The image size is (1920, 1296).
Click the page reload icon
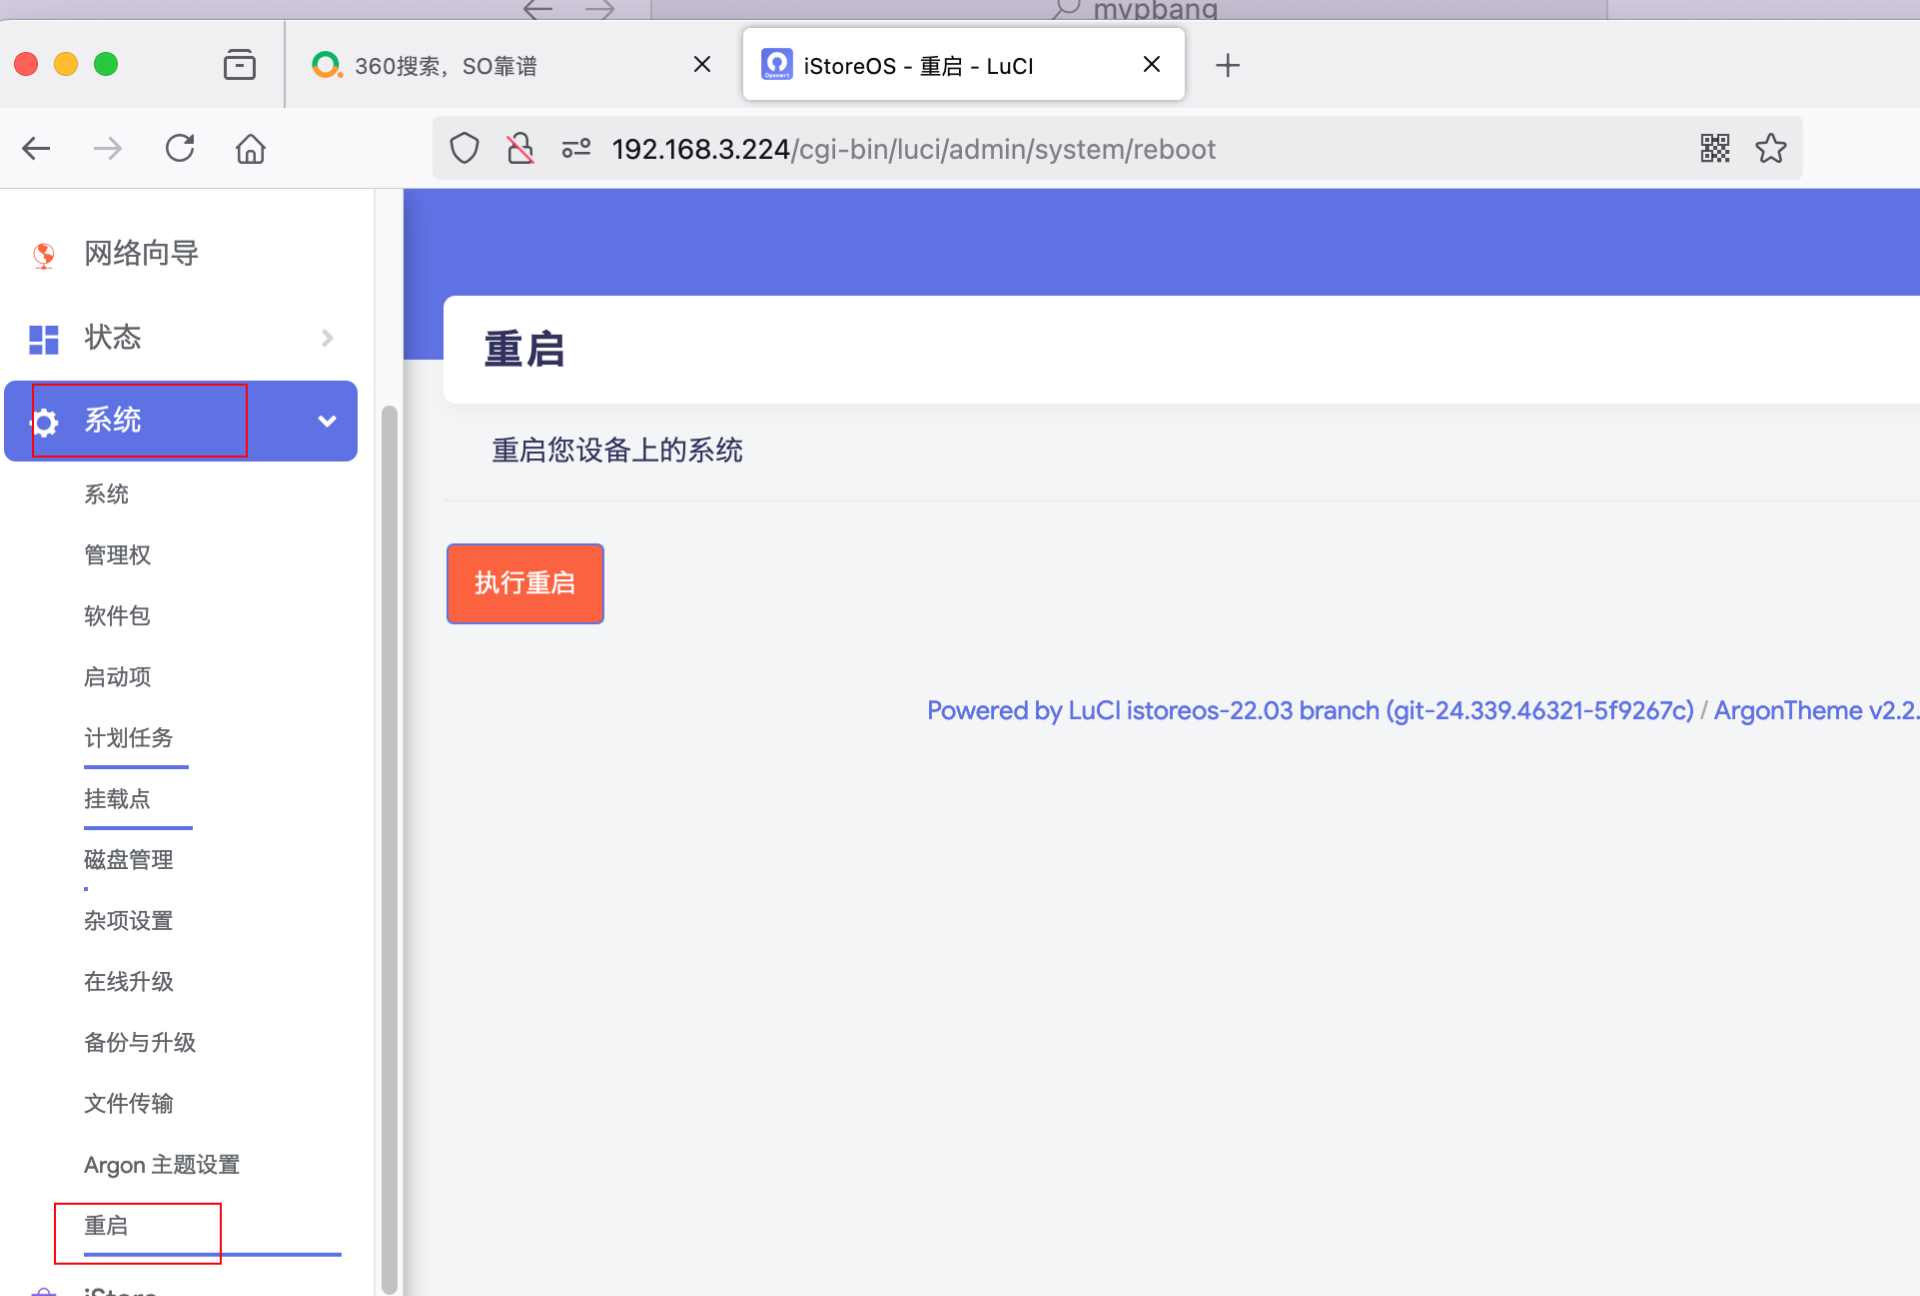click(x=179, y=148)
